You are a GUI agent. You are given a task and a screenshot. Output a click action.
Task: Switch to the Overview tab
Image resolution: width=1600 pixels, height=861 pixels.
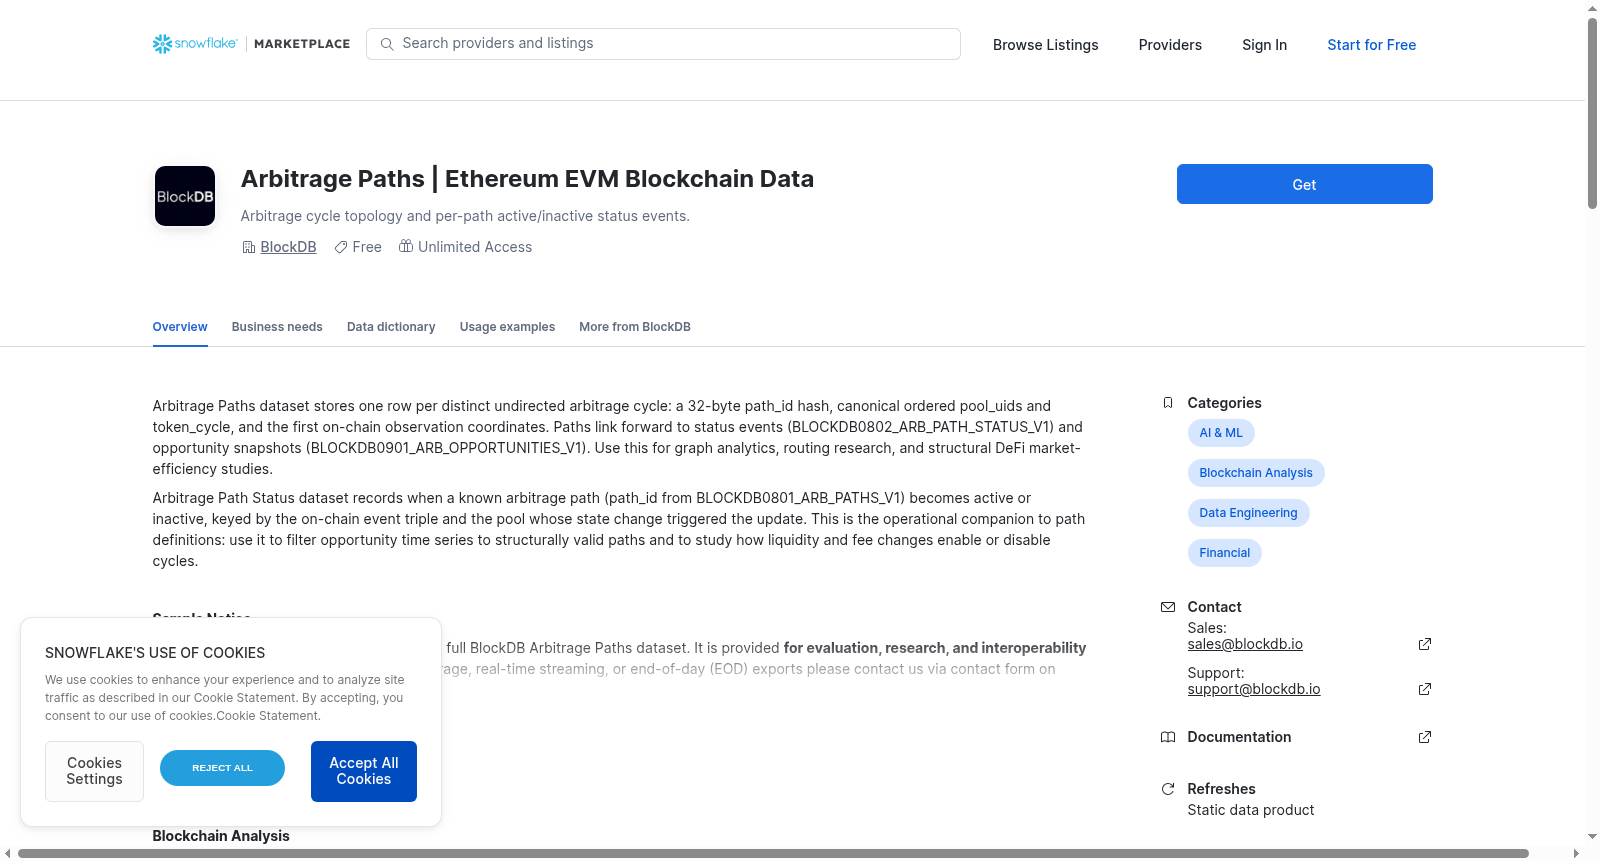[180, 327]
